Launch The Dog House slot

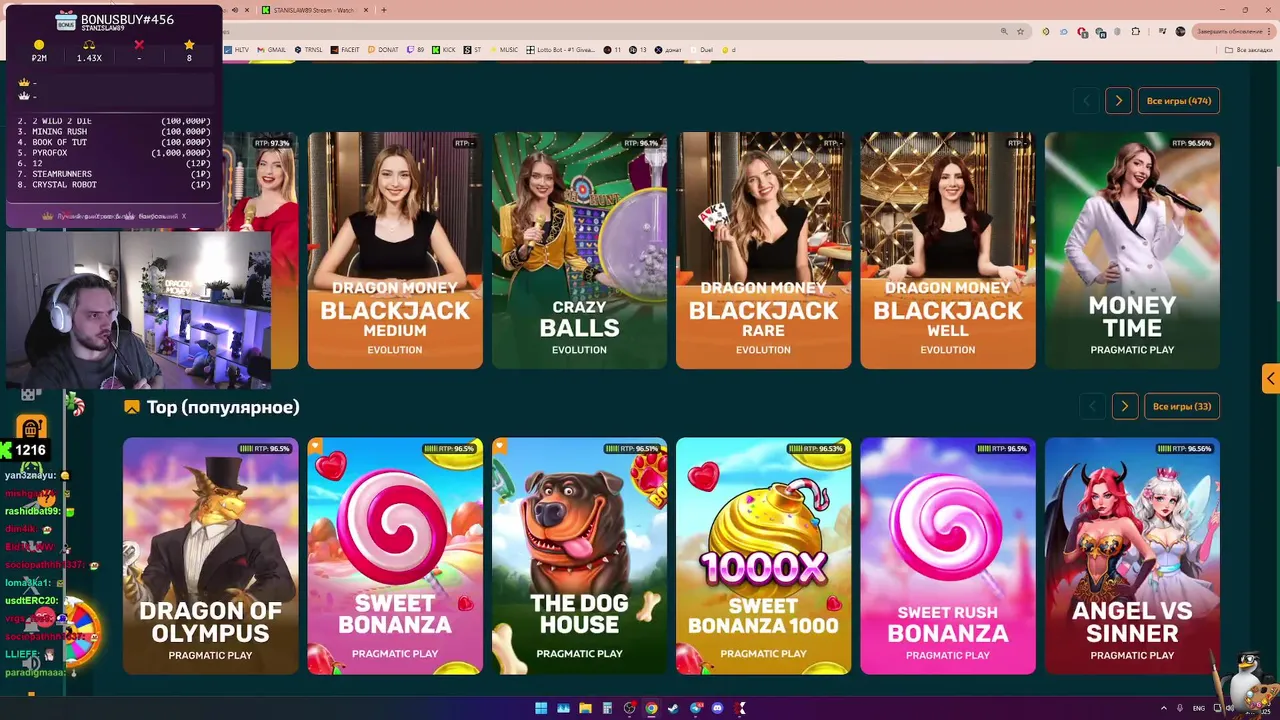coord(579,556)
